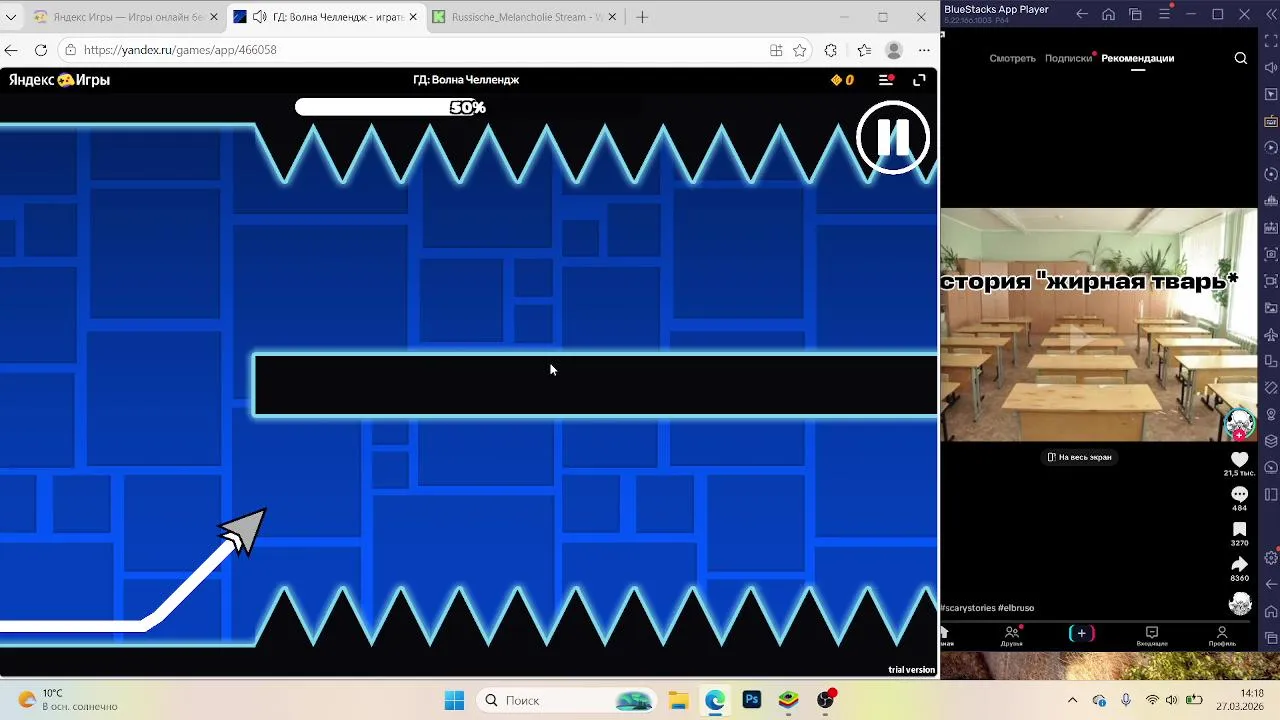Add the page to favorites with the star icon

tap(800, 50)
